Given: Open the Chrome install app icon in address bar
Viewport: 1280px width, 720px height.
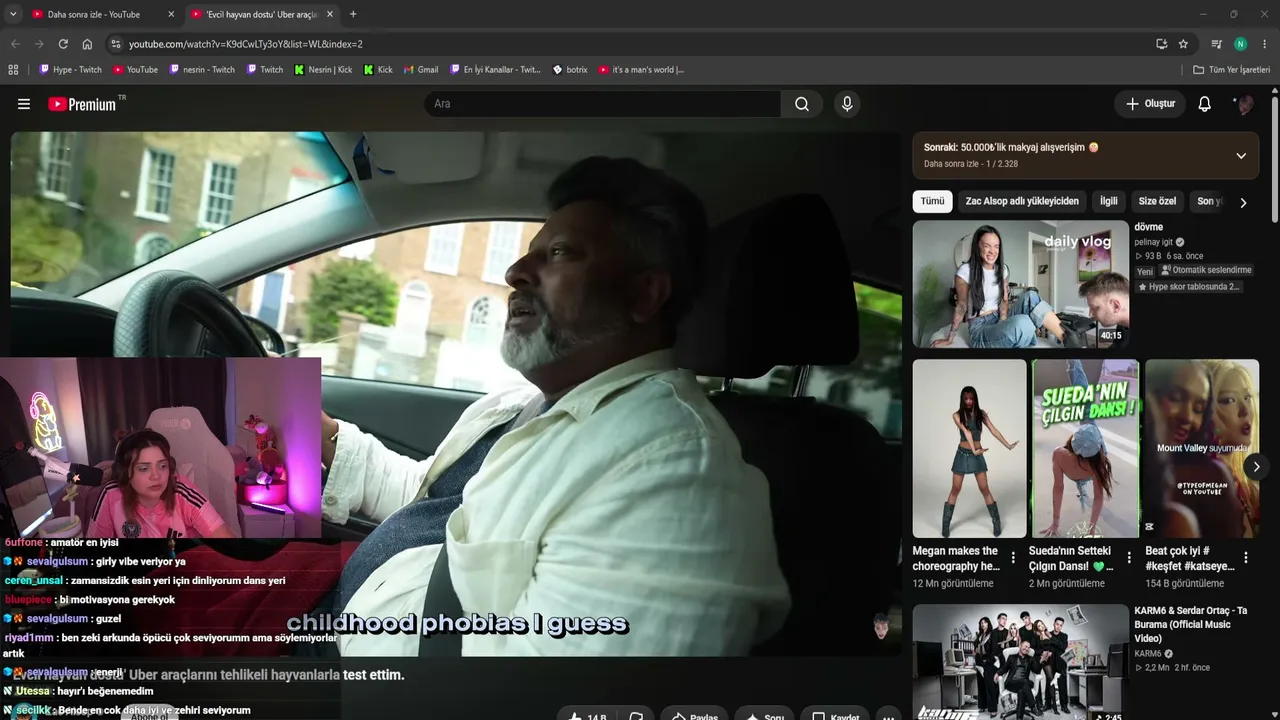Looking at the screenshot, I should 1161,44.
